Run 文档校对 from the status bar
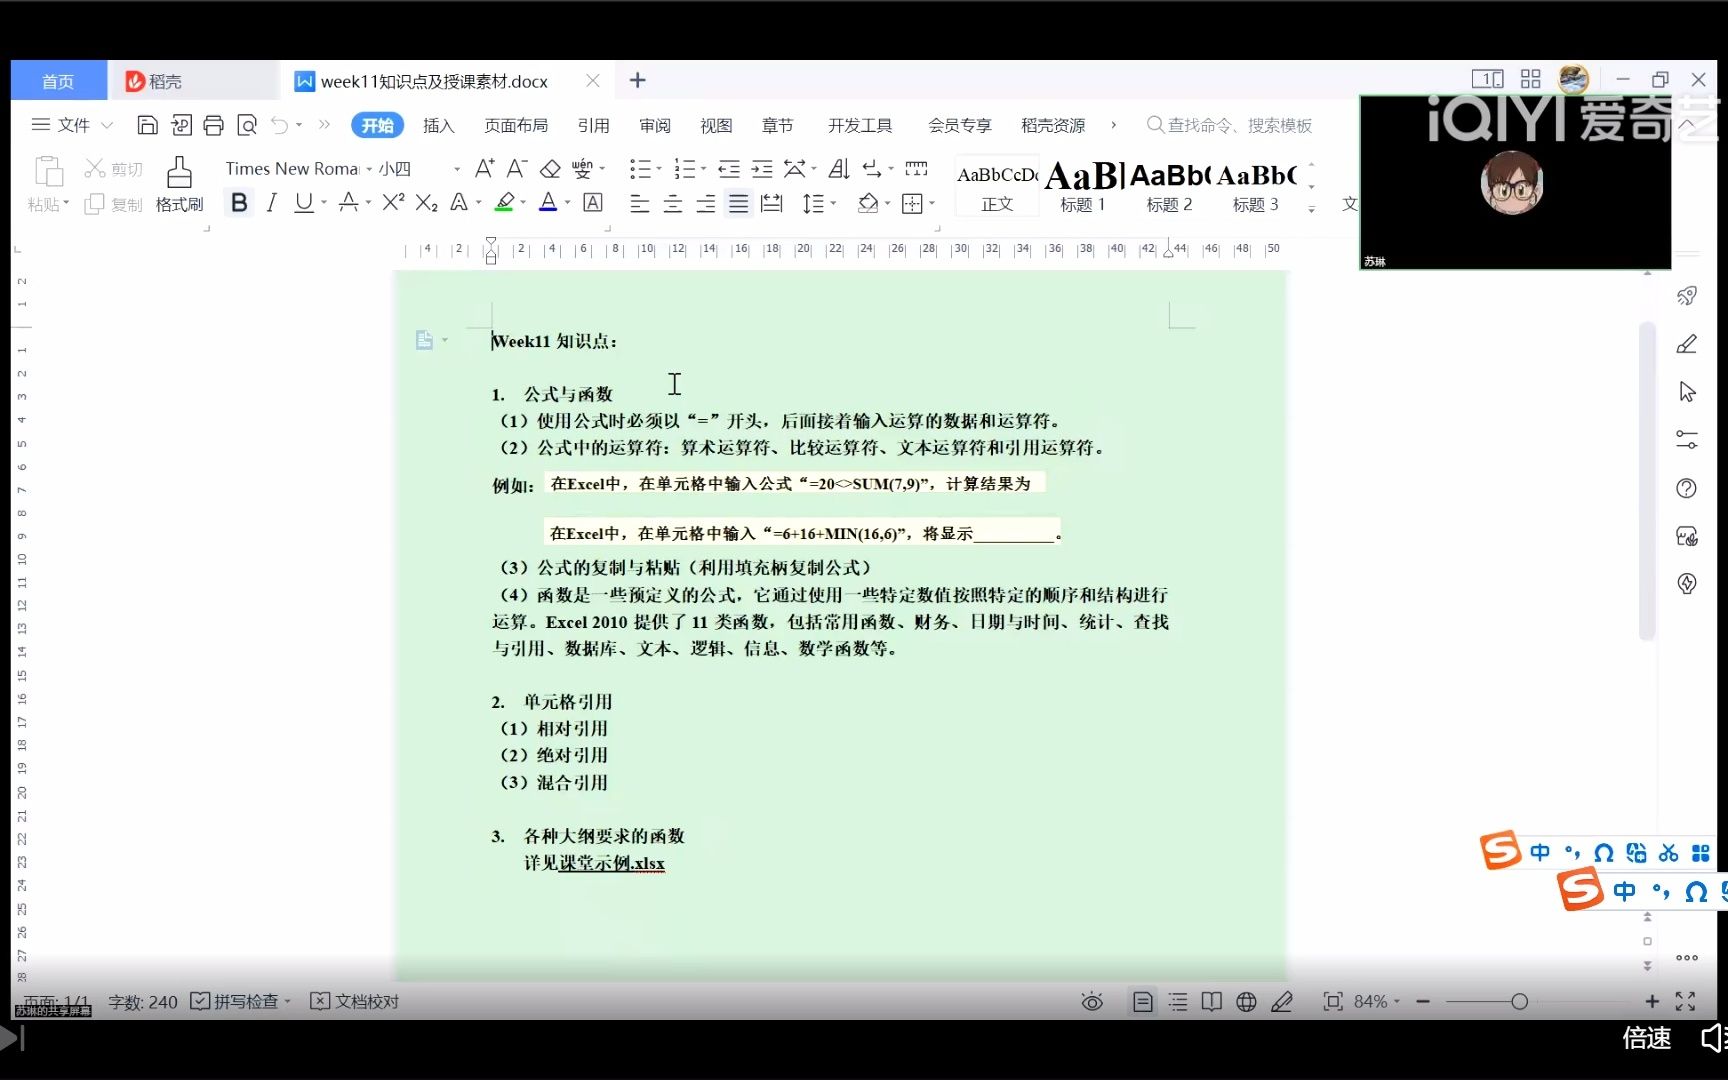The height and width of the screenshot is (1080, 1728). click(x=353, y=1001)
